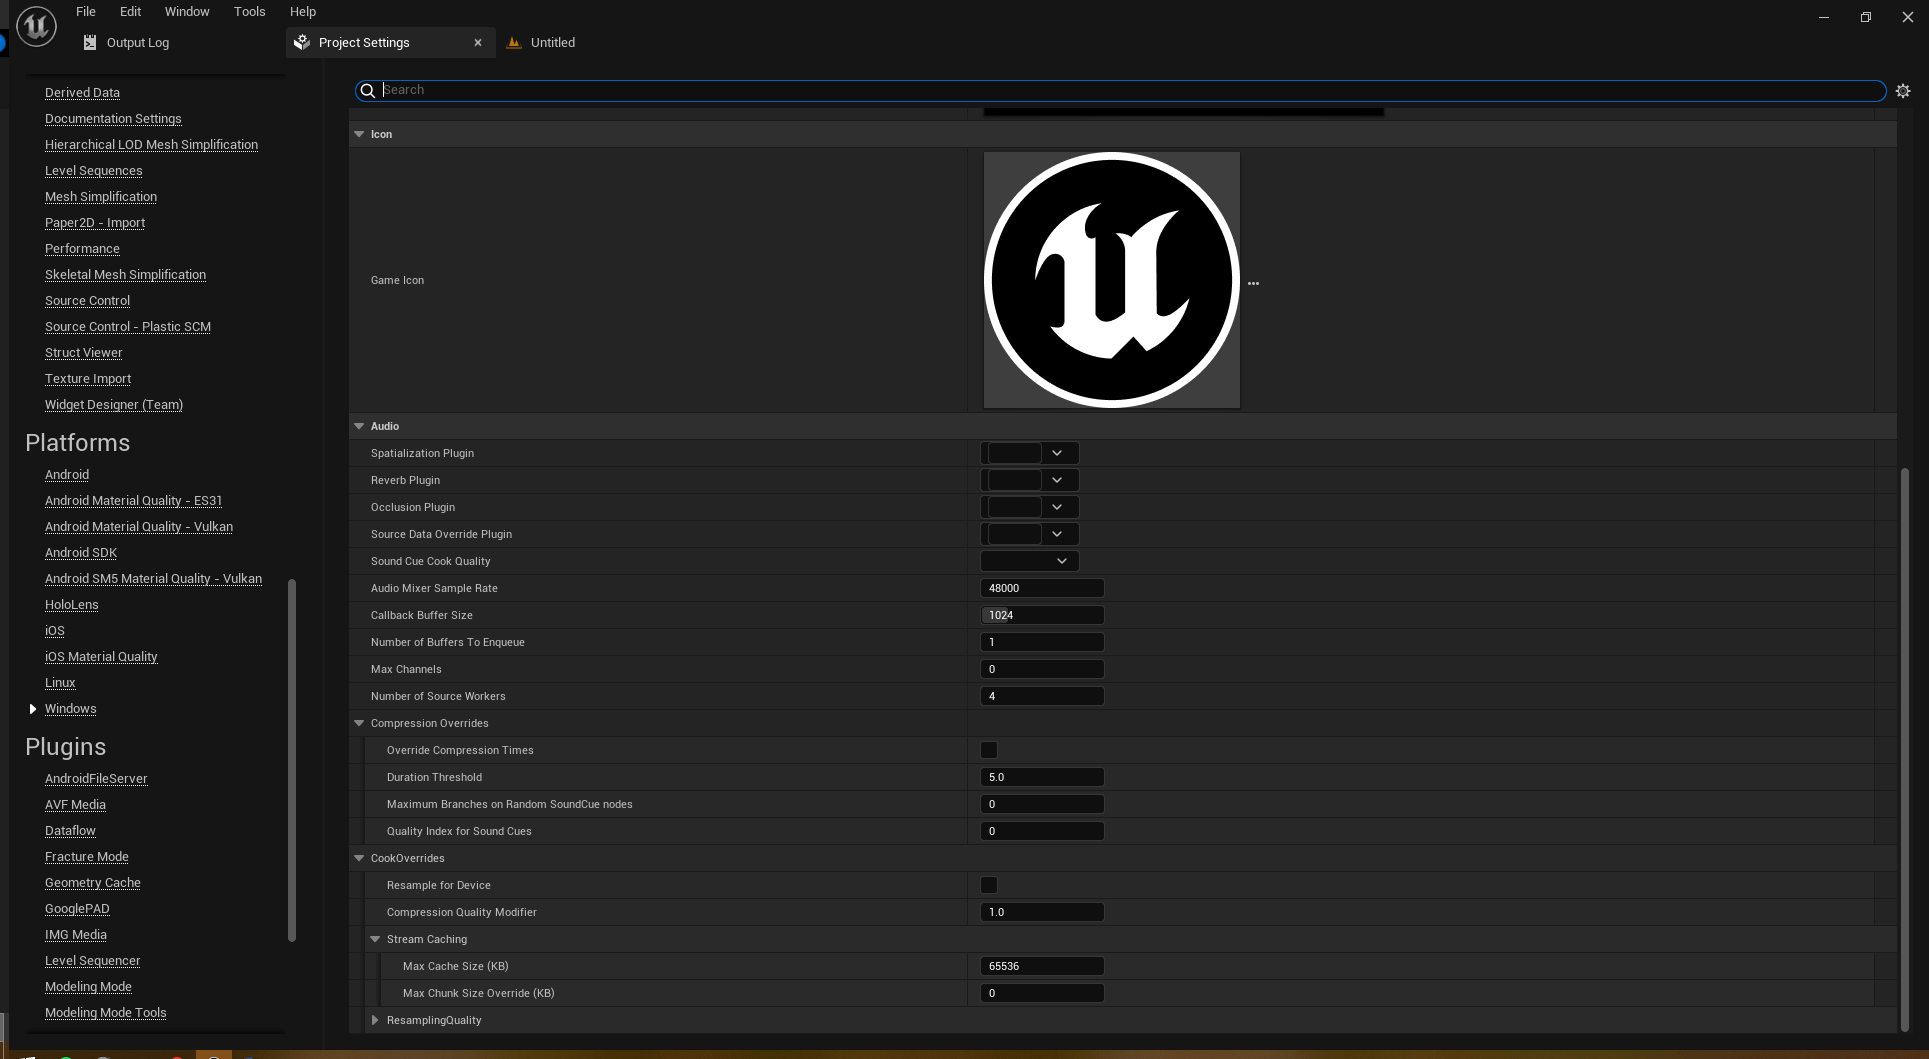Click the Project Settings tab icon
The height and width of the screenshot is (1059, 1929).
pyautogui.click(x=302, y=42)
